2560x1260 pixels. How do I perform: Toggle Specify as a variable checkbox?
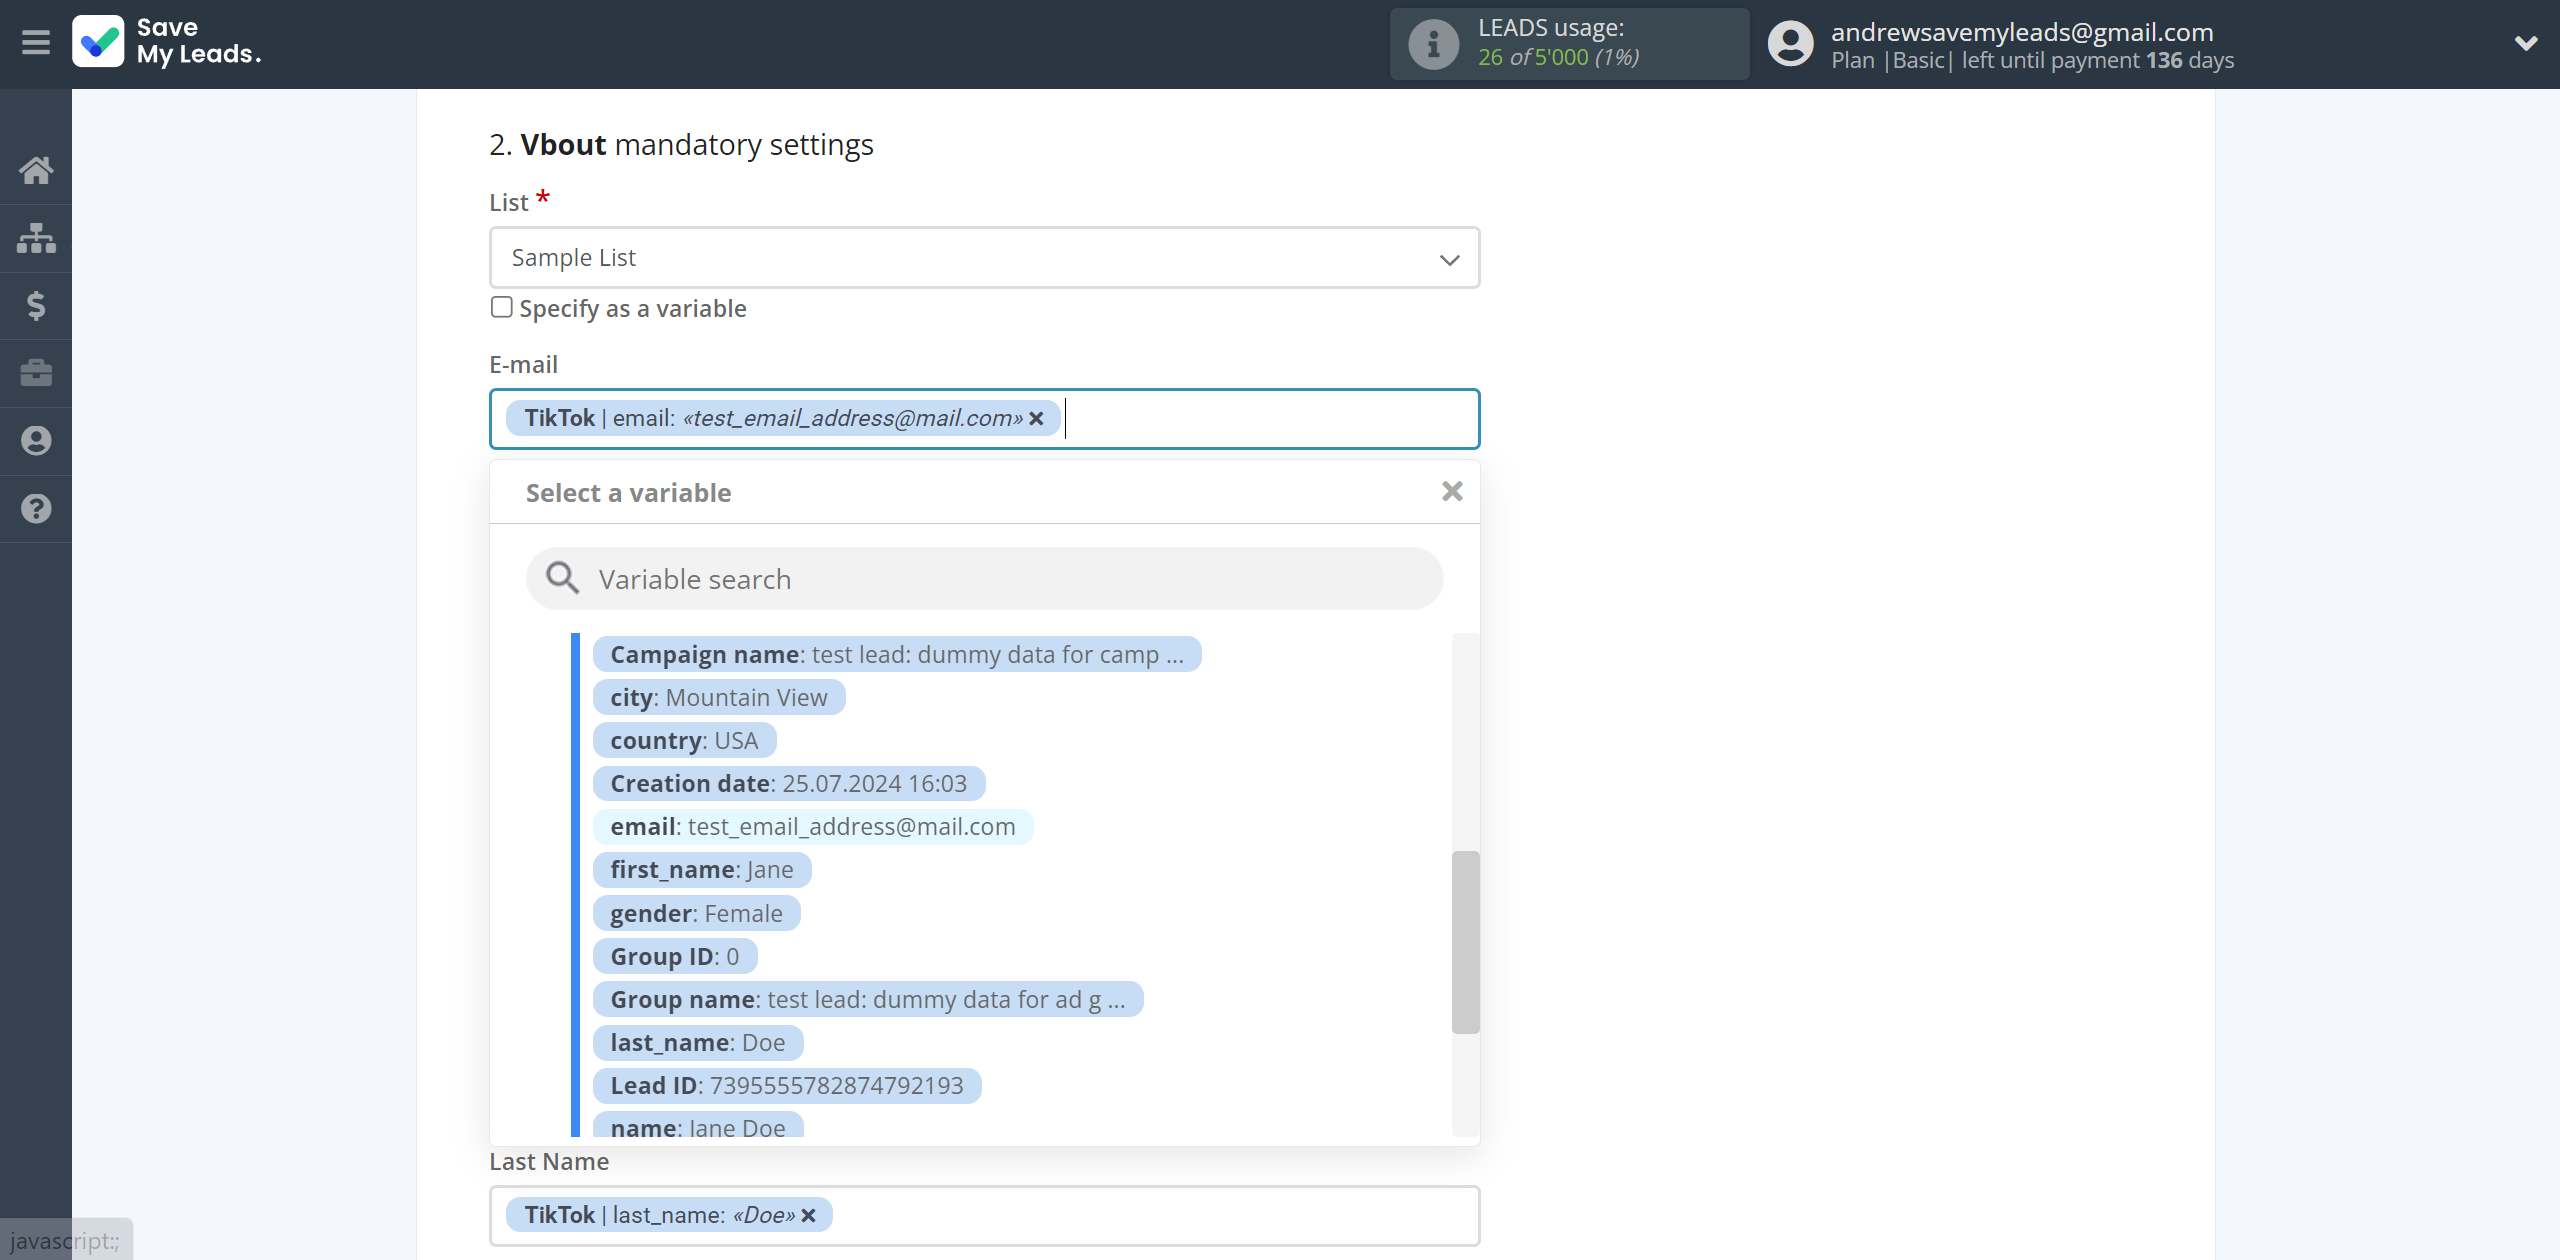[x=502, y=307]
